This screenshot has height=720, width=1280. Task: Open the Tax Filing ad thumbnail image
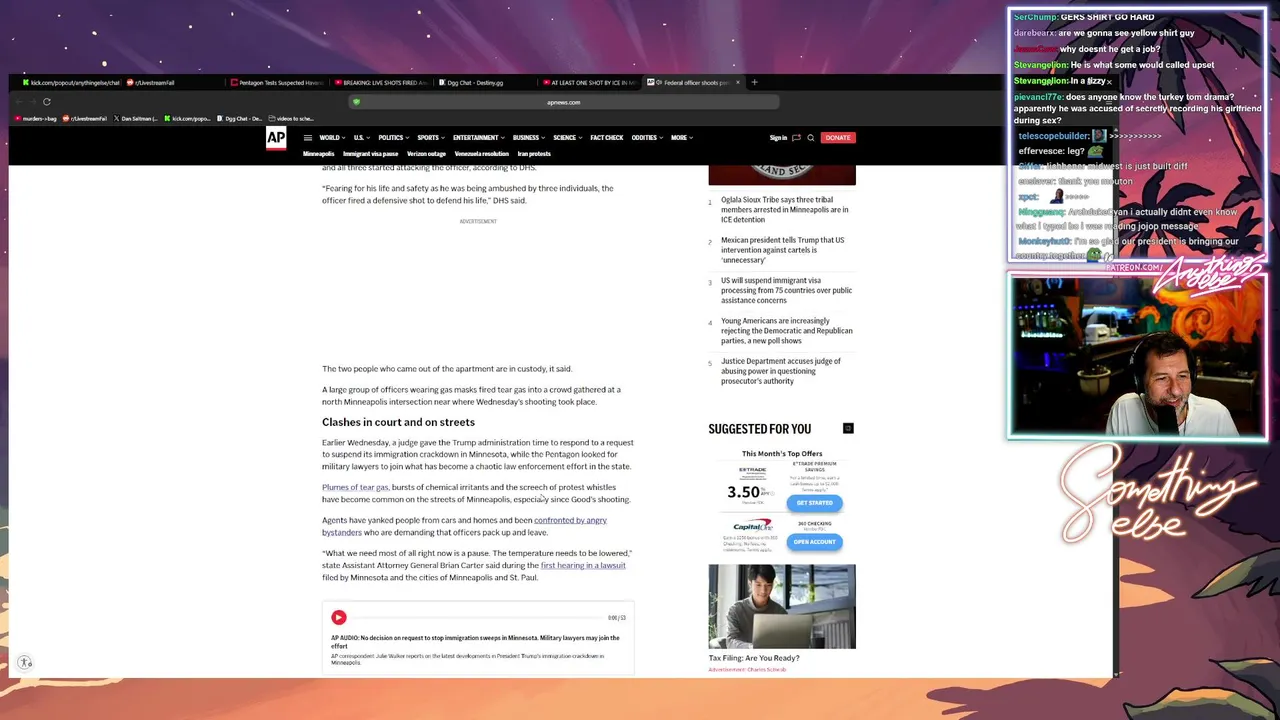pyautogui.click(x=782, y=607)
